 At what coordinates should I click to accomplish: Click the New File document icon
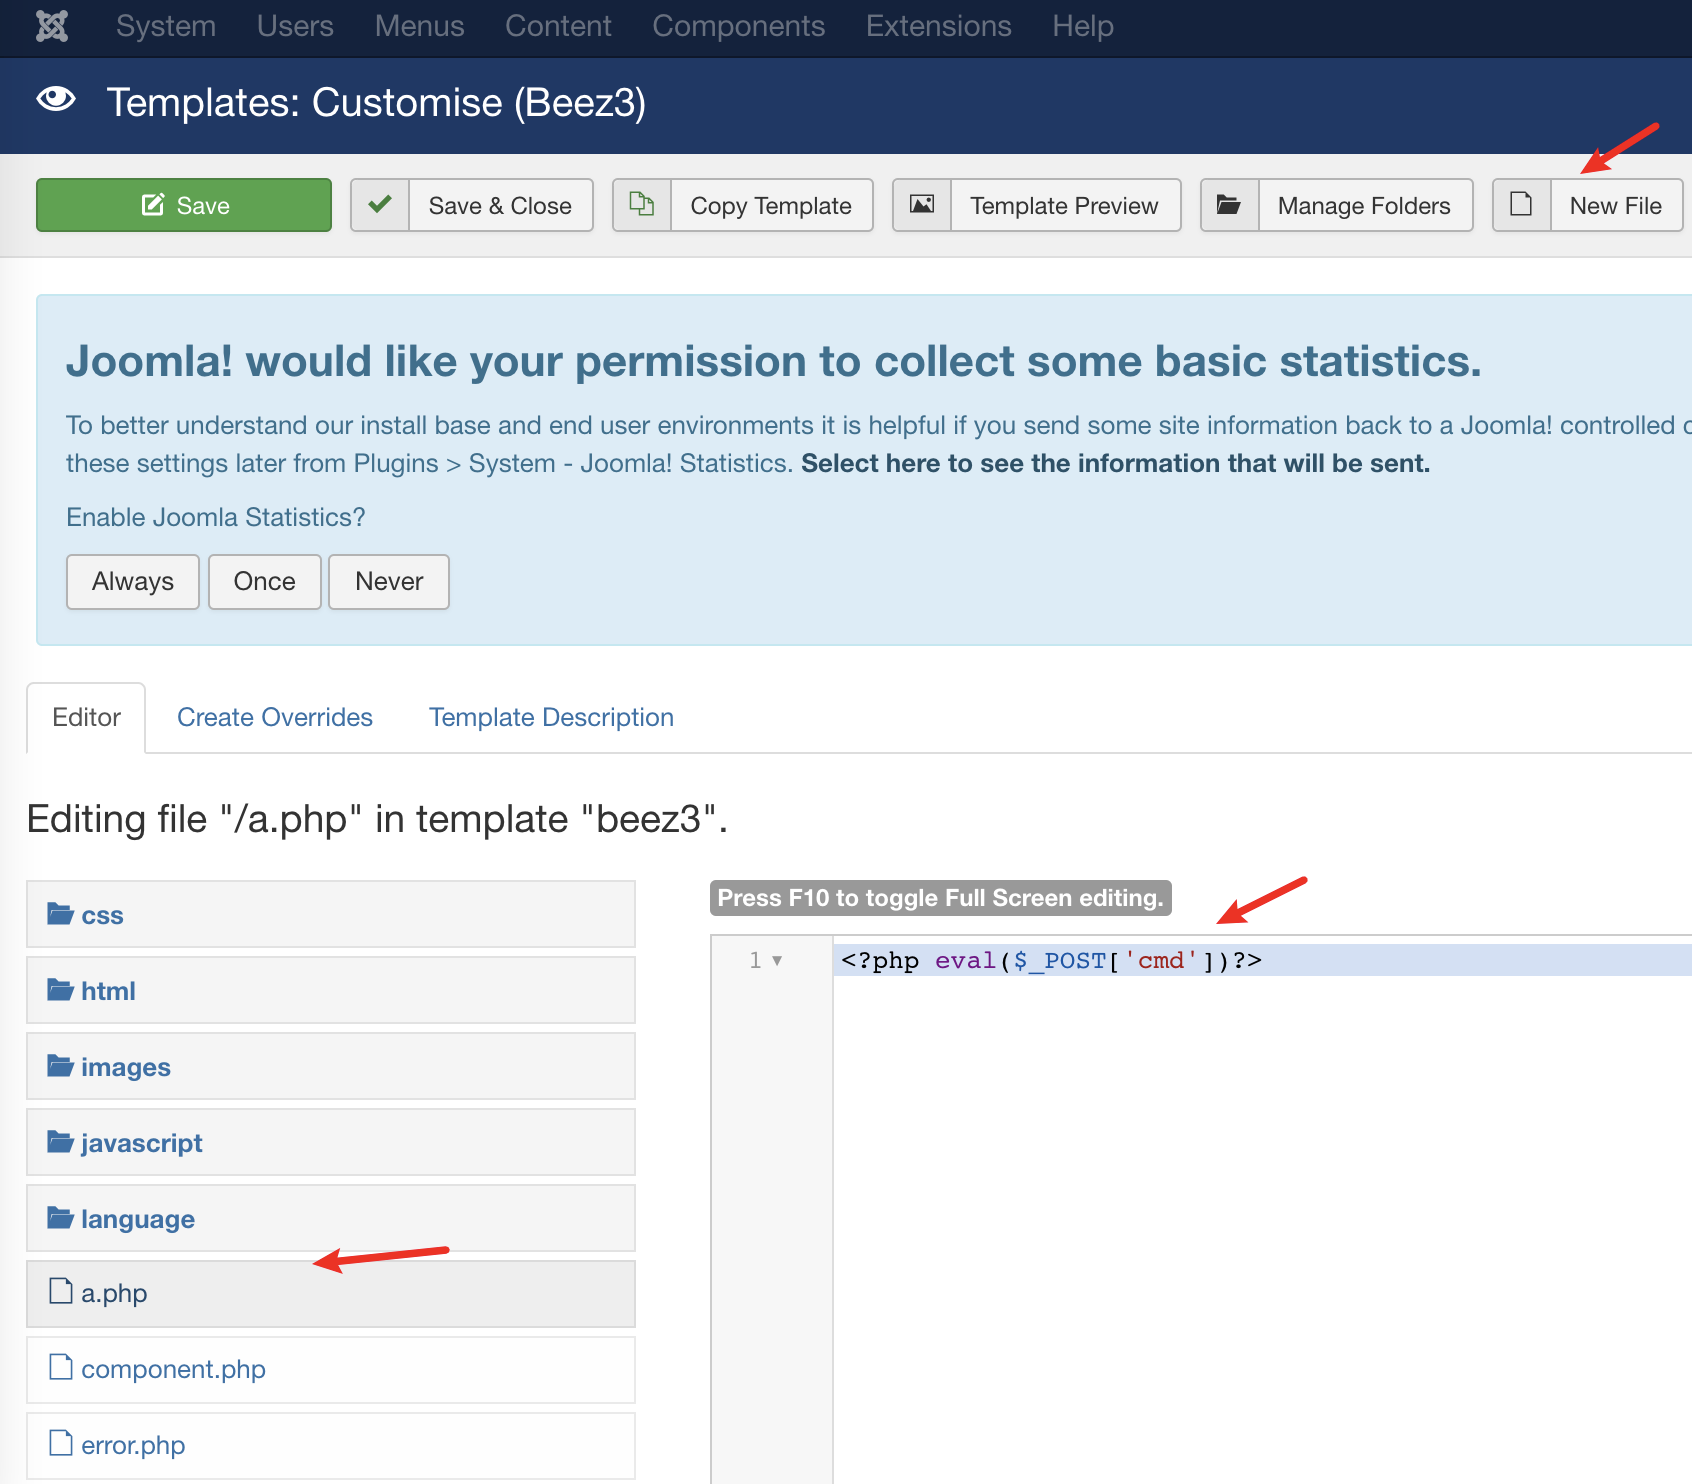point(1521,205)
